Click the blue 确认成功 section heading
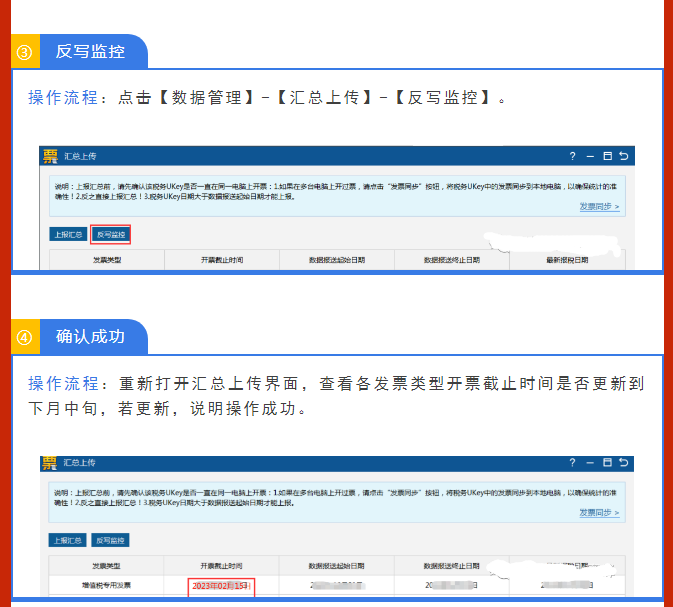 point(91,337)
